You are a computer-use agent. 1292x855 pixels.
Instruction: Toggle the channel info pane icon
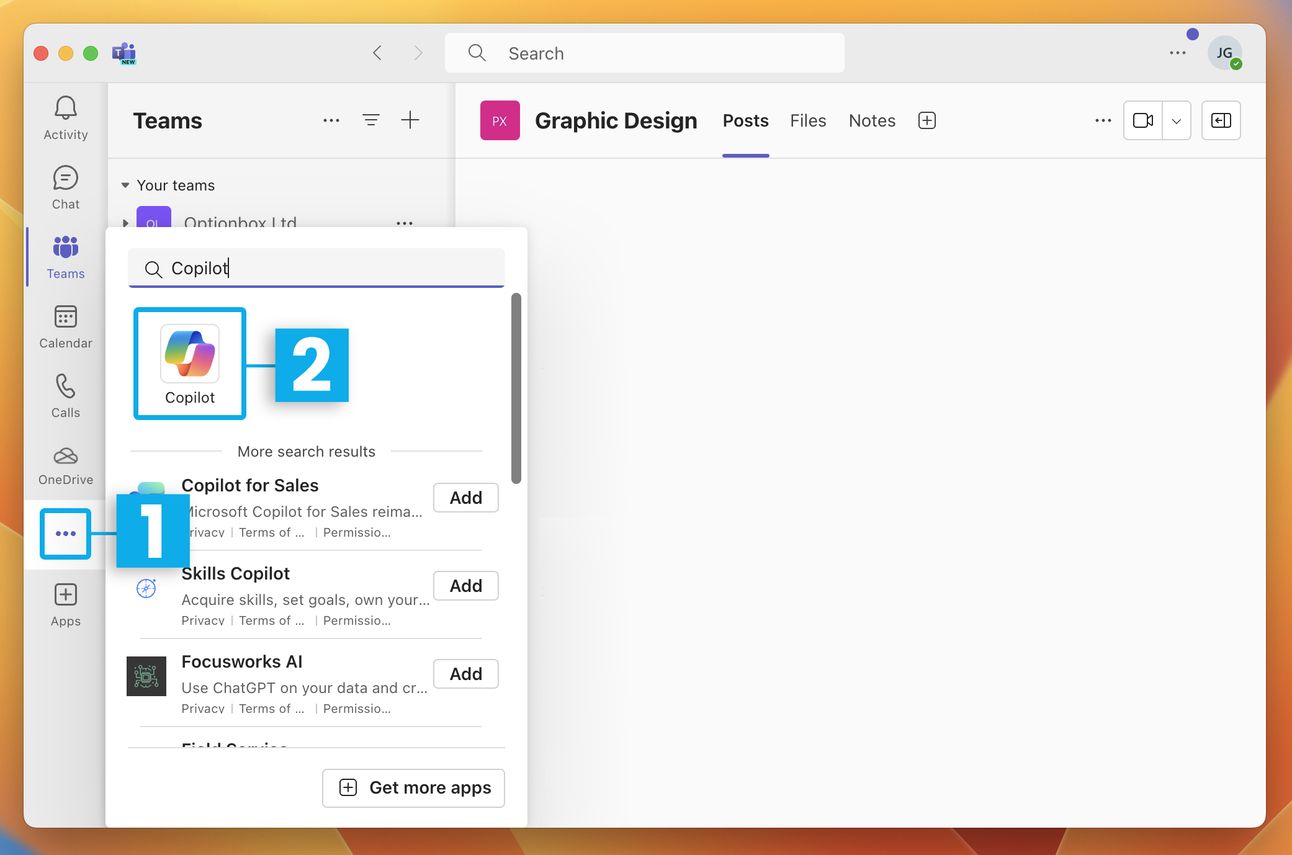click(1221, 120)
